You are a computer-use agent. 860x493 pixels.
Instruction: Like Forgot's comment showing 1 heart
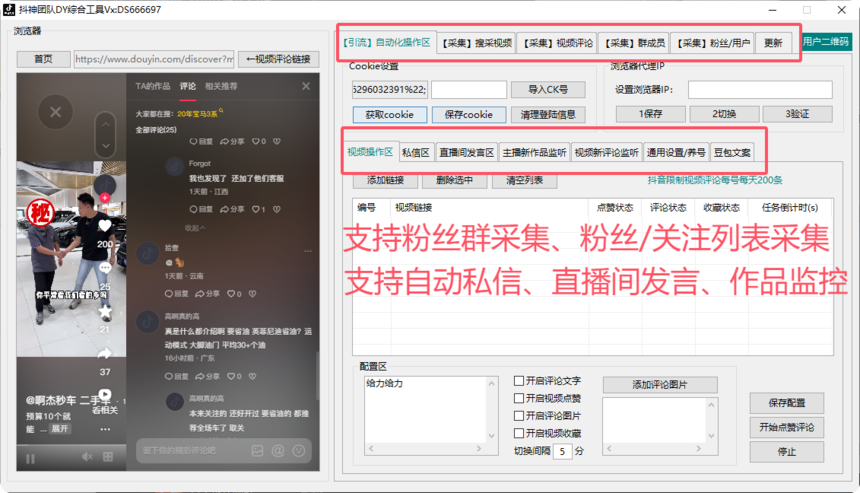click(258, 209)
